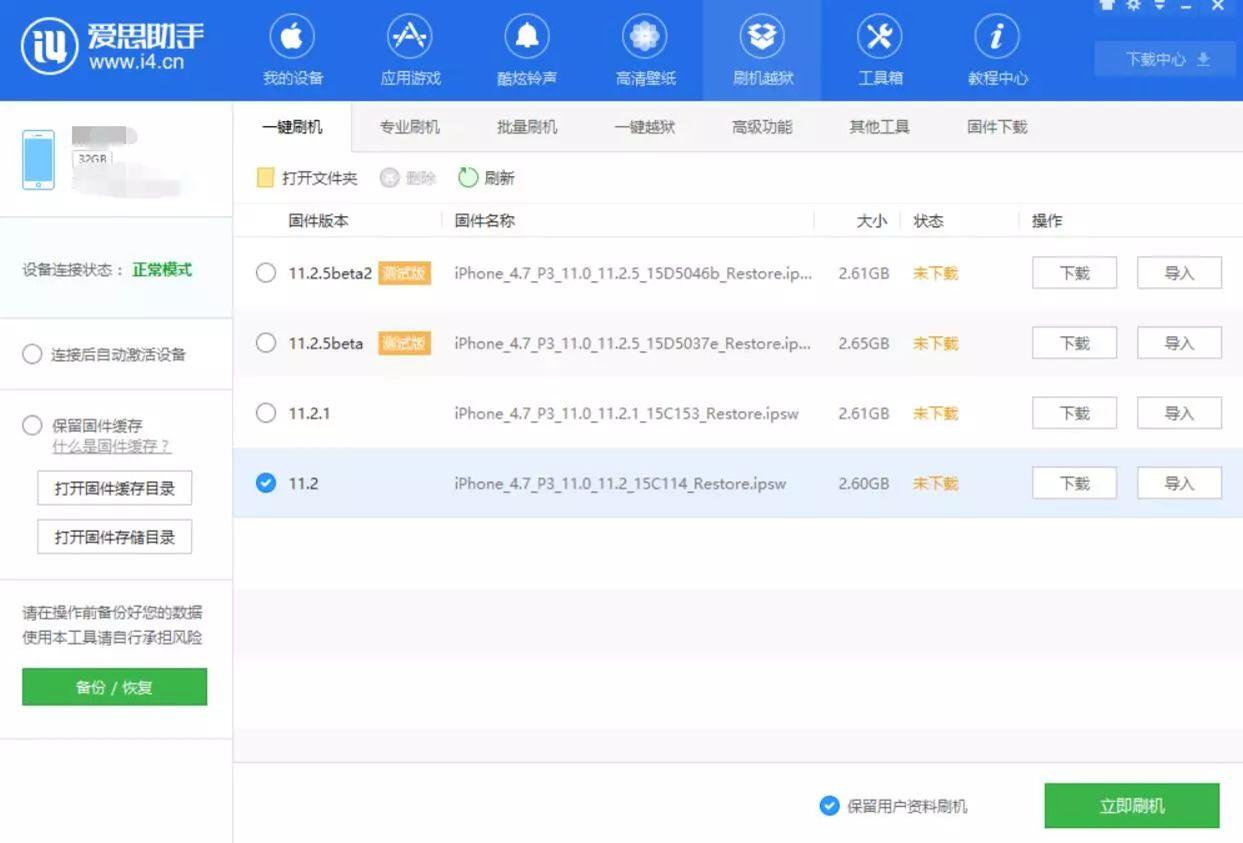1243x843 pixels.
Task: Open the 我的设备 (My Devices) section
Action: point(291,50)
